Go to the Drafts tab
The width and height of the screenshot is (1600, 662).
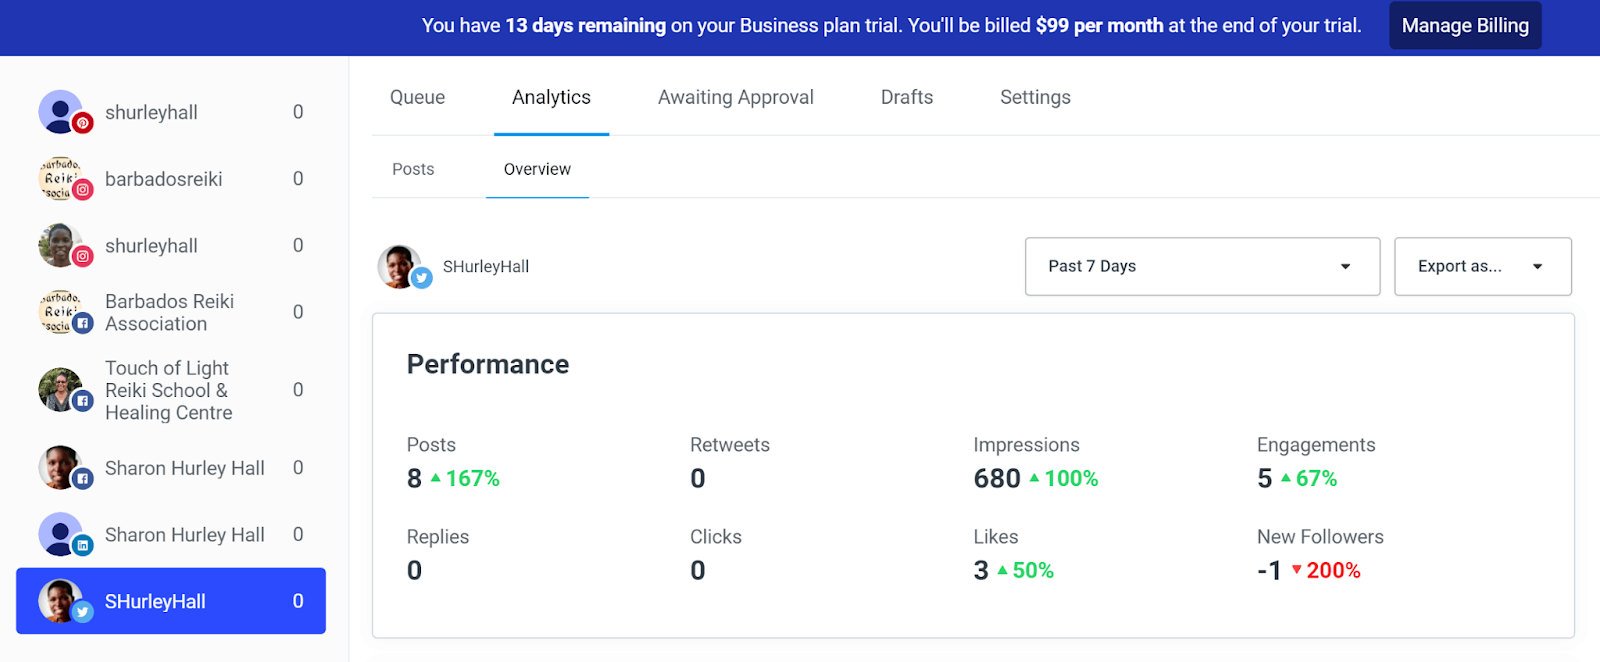(907, 97)
